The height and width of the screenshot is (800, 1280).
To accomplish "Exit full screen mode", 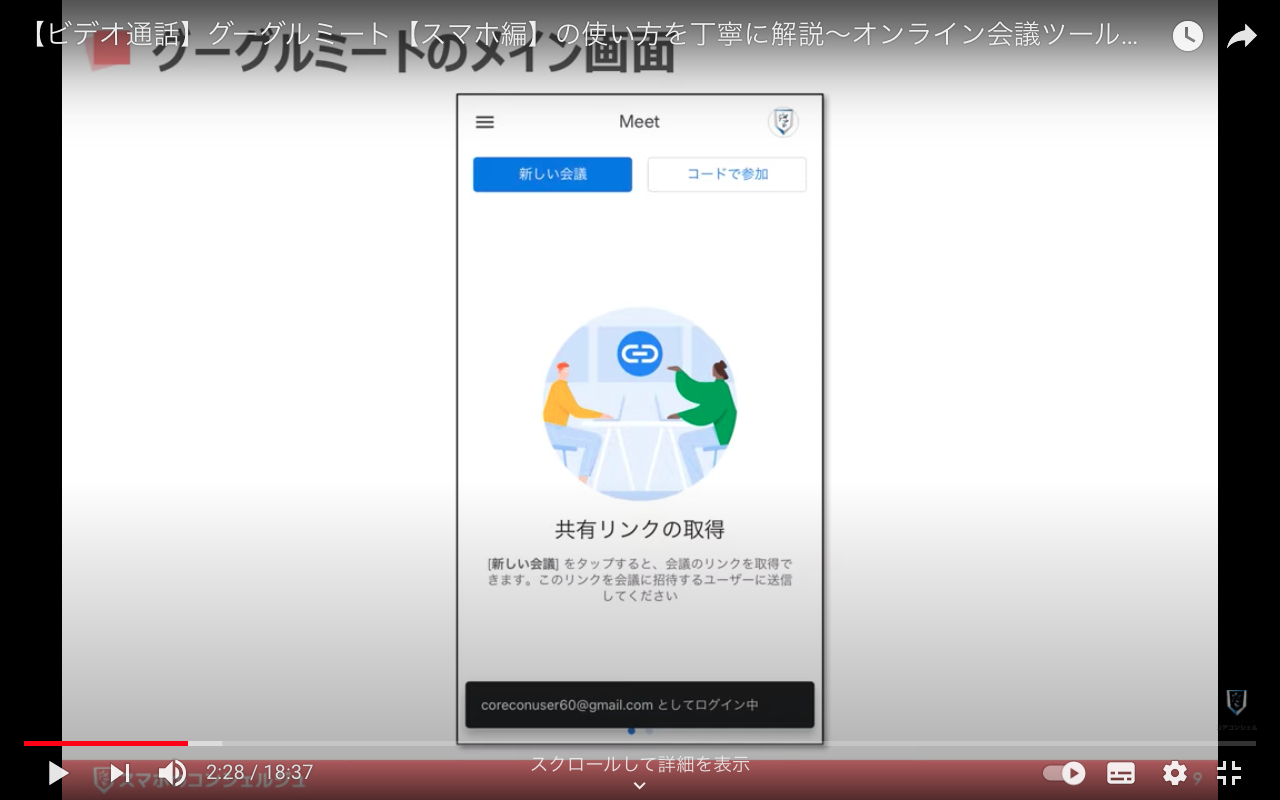I will (x=1229, y=773).
